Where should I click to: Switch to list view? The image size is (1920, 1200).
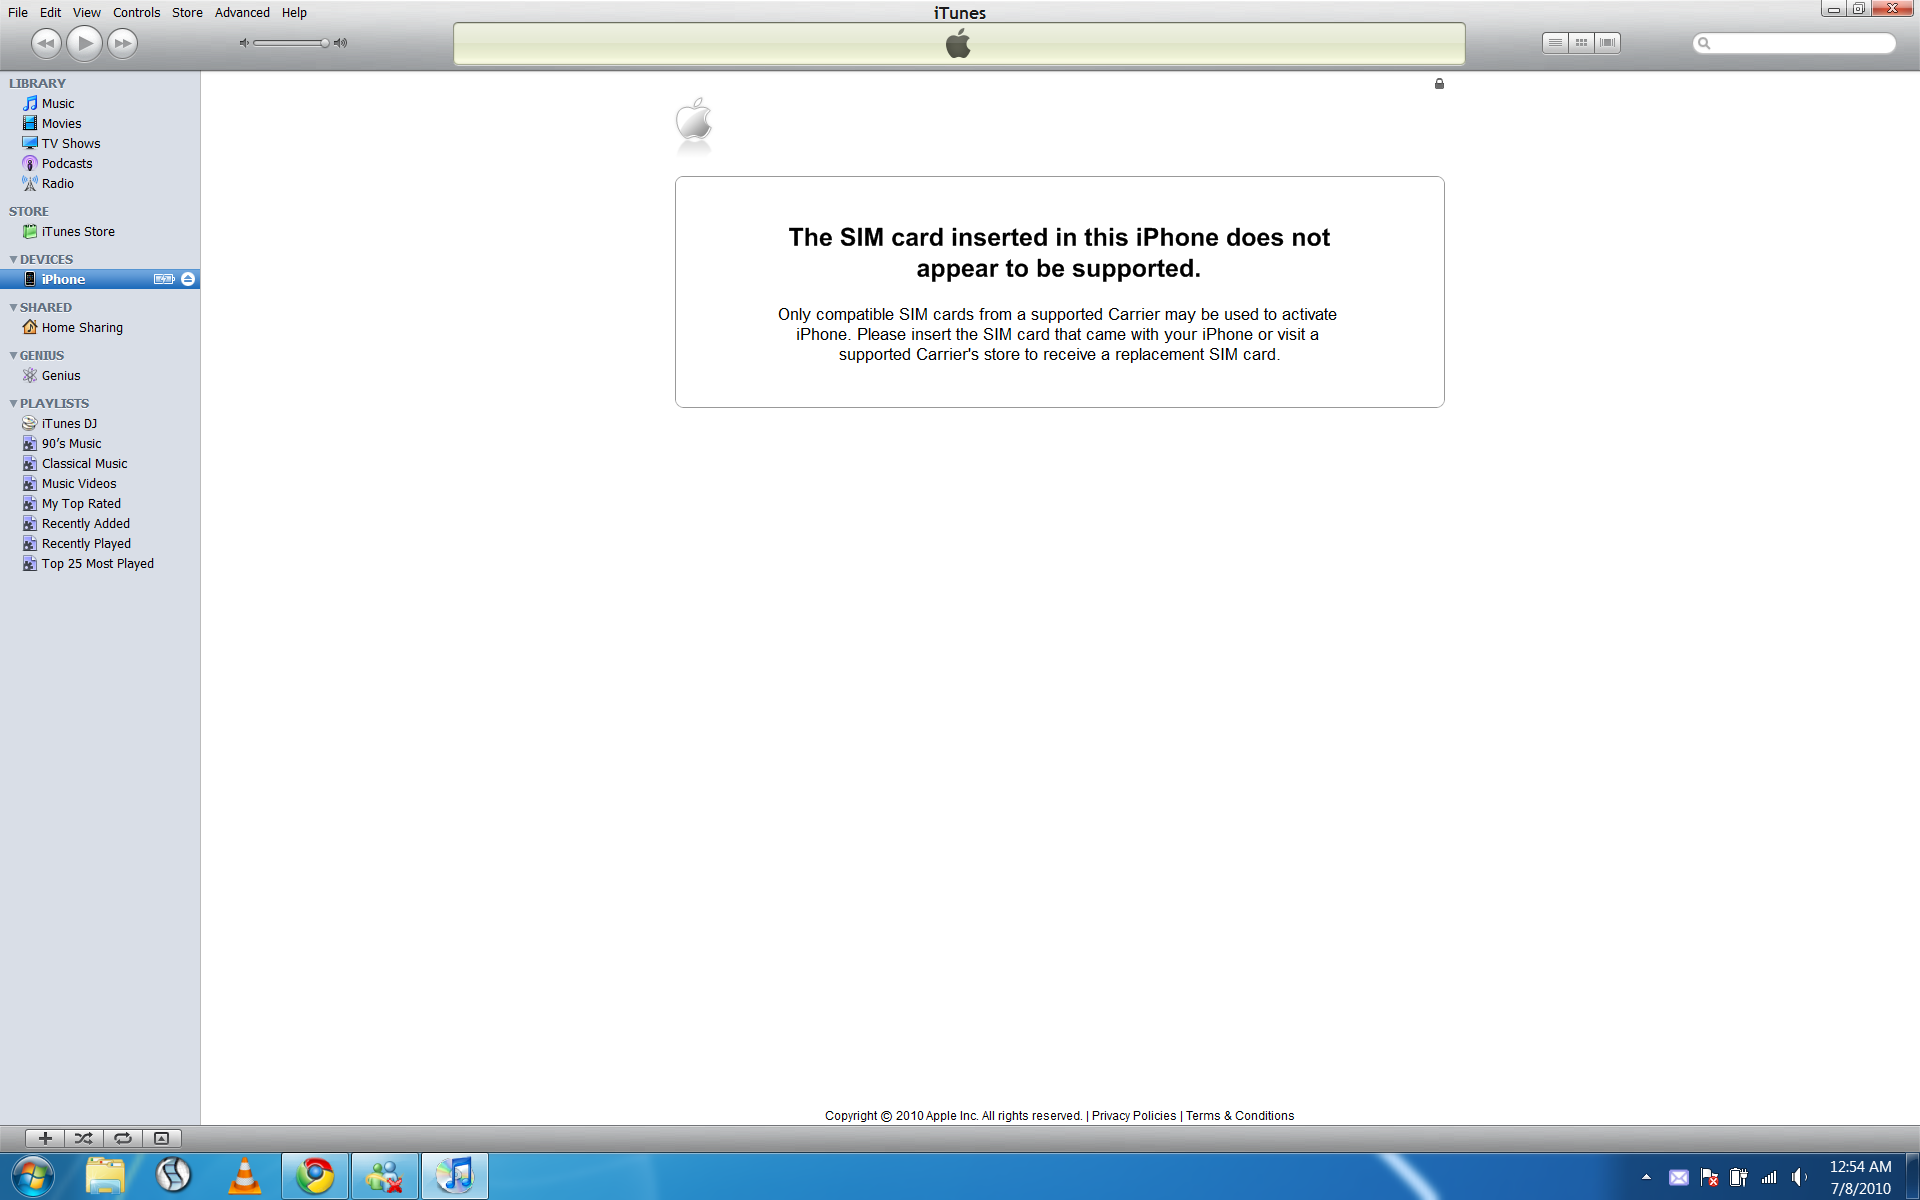(1555, 43)
